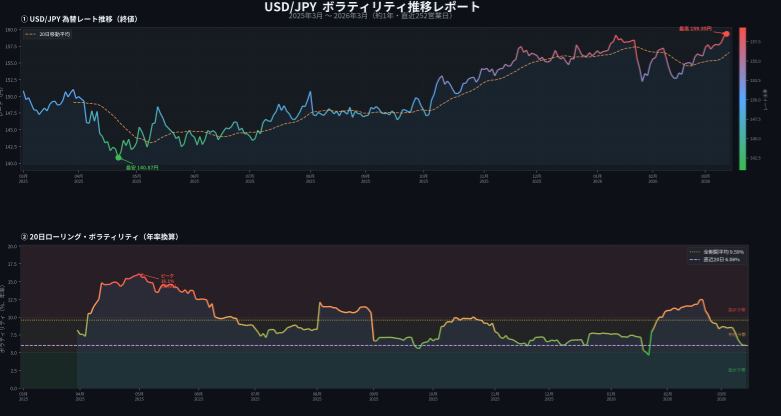781x416 pixels.
Task: Click the rate color bar gradient scale
Action: coord(742,99)
